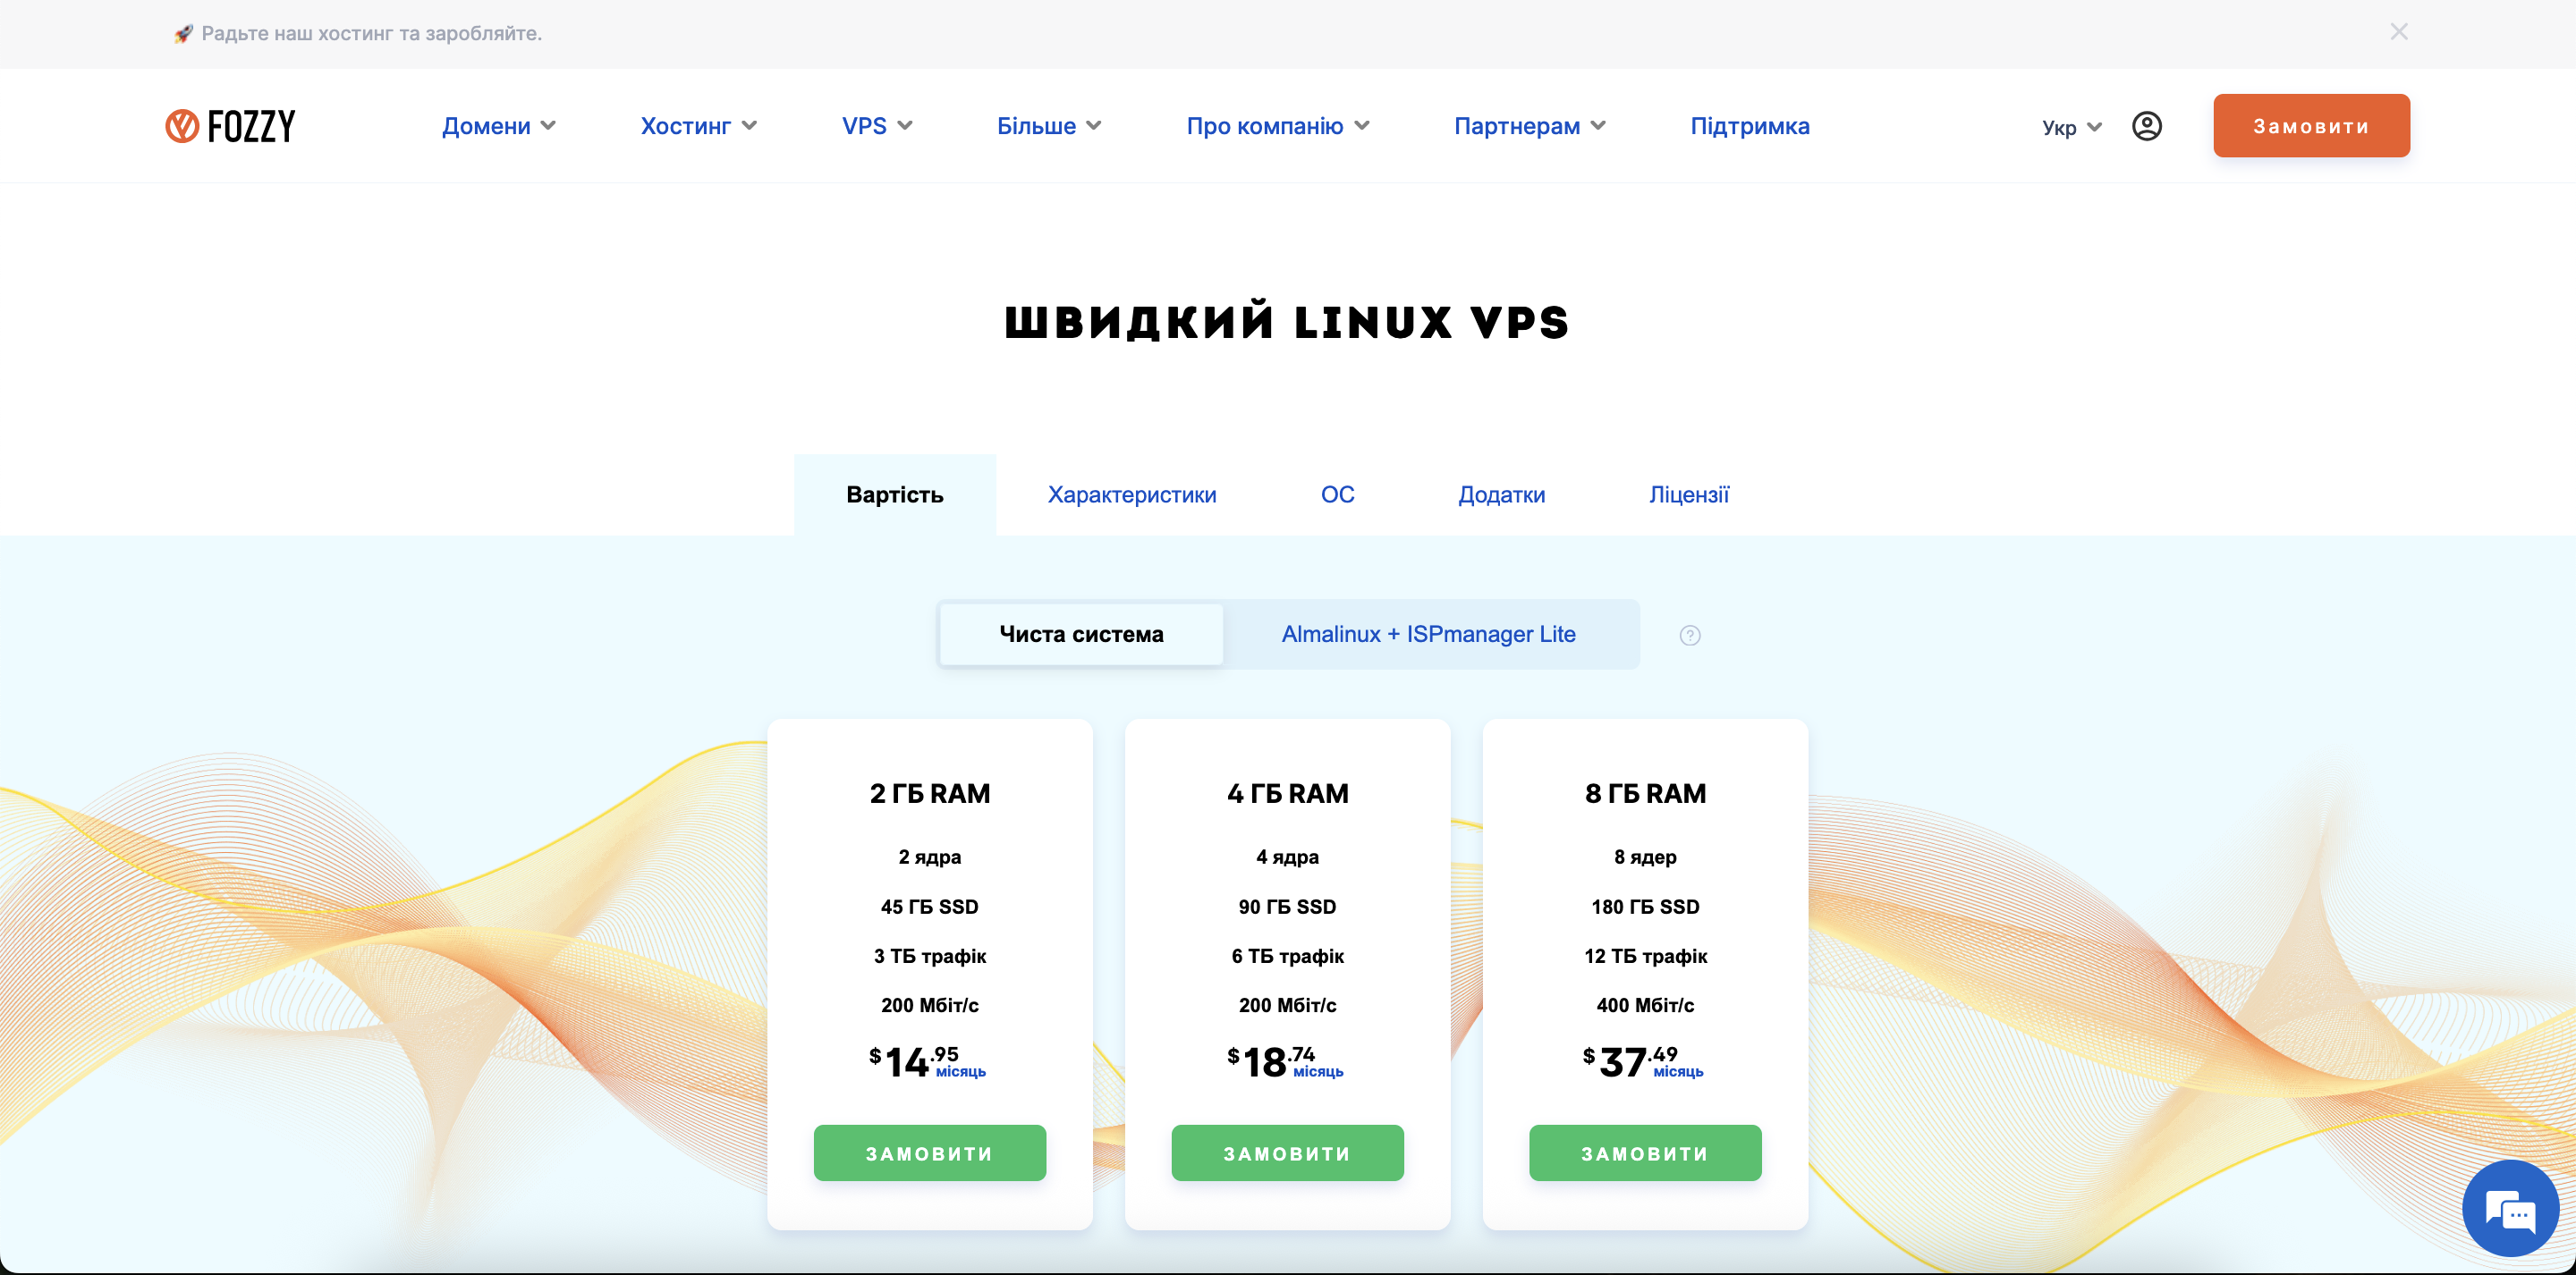Open the Ліцензії tab
2576x1275 pixels.
pyautogui.click(x=1688, y=494)
